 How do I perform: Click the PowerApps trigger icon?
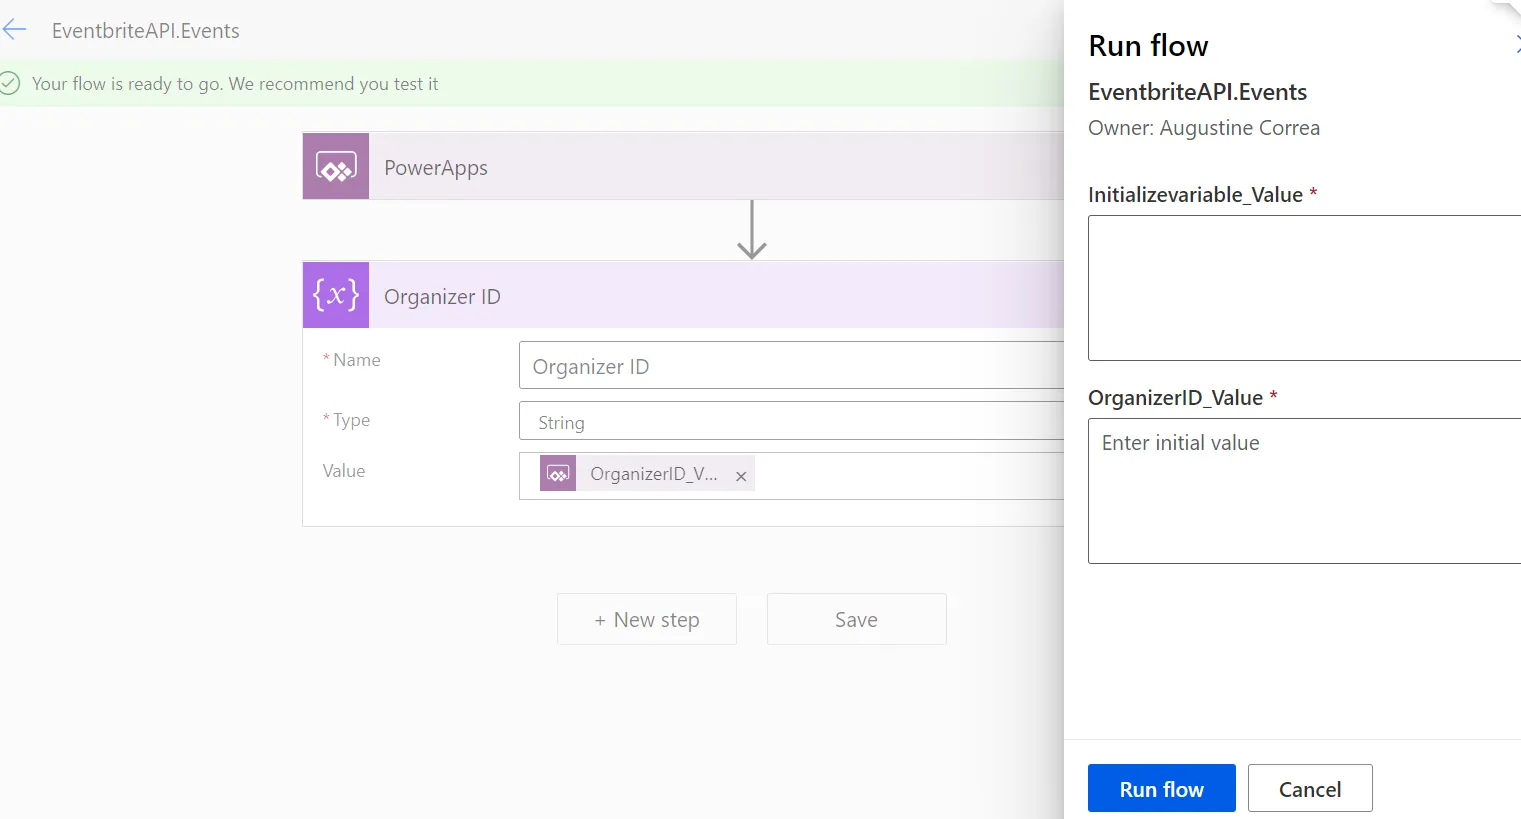(x=336, y=167)
